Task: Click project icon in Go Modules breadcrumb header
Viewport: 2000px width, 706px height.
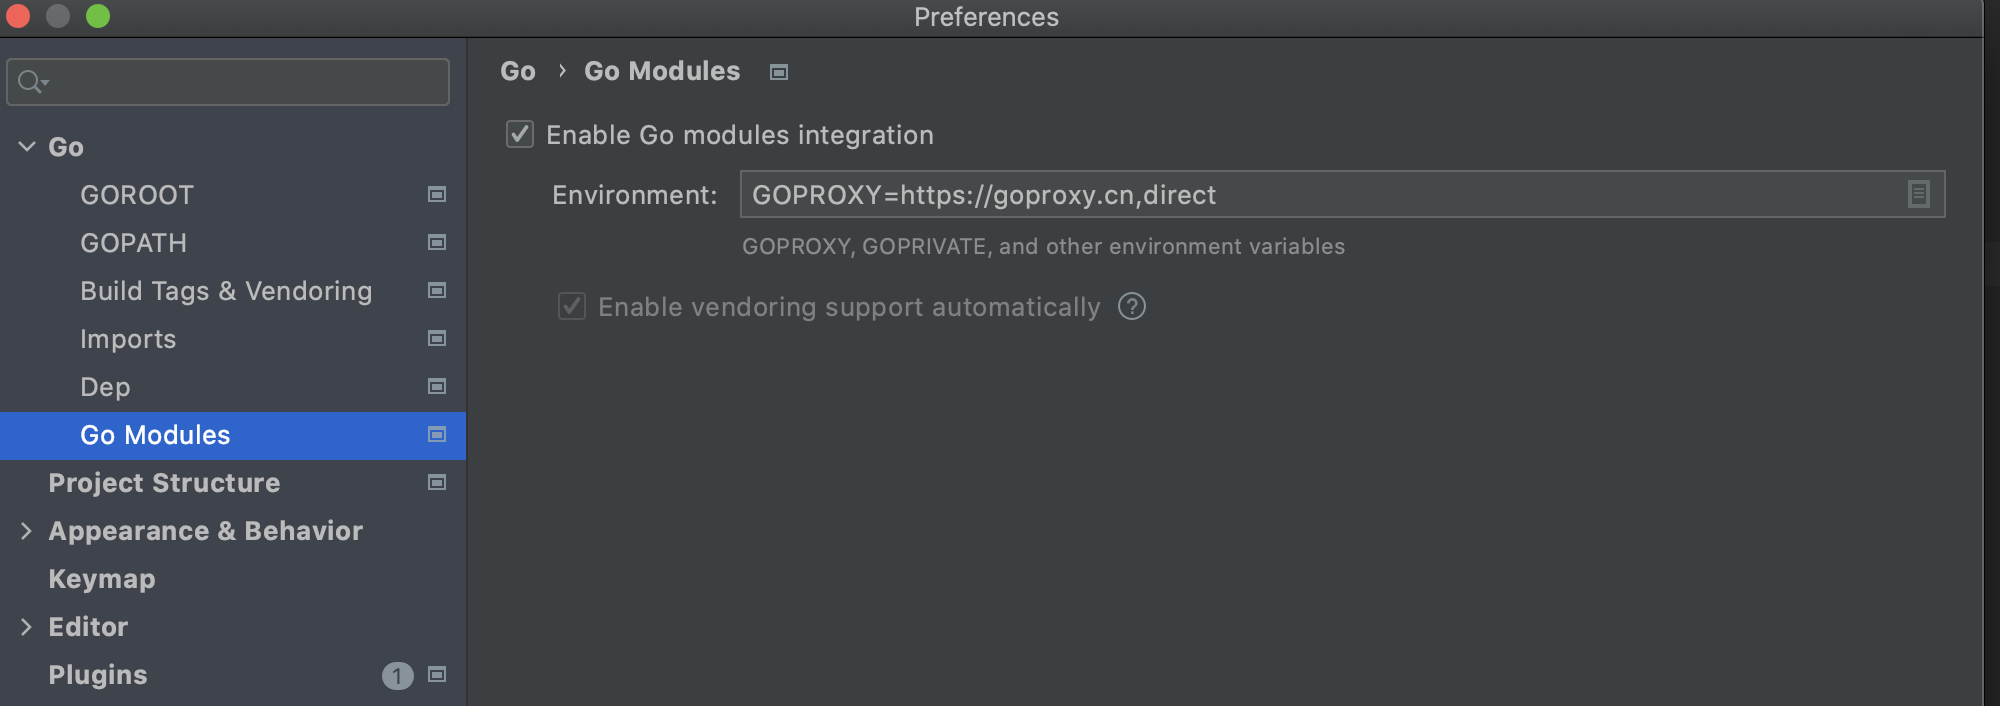Action: point(779,72)
